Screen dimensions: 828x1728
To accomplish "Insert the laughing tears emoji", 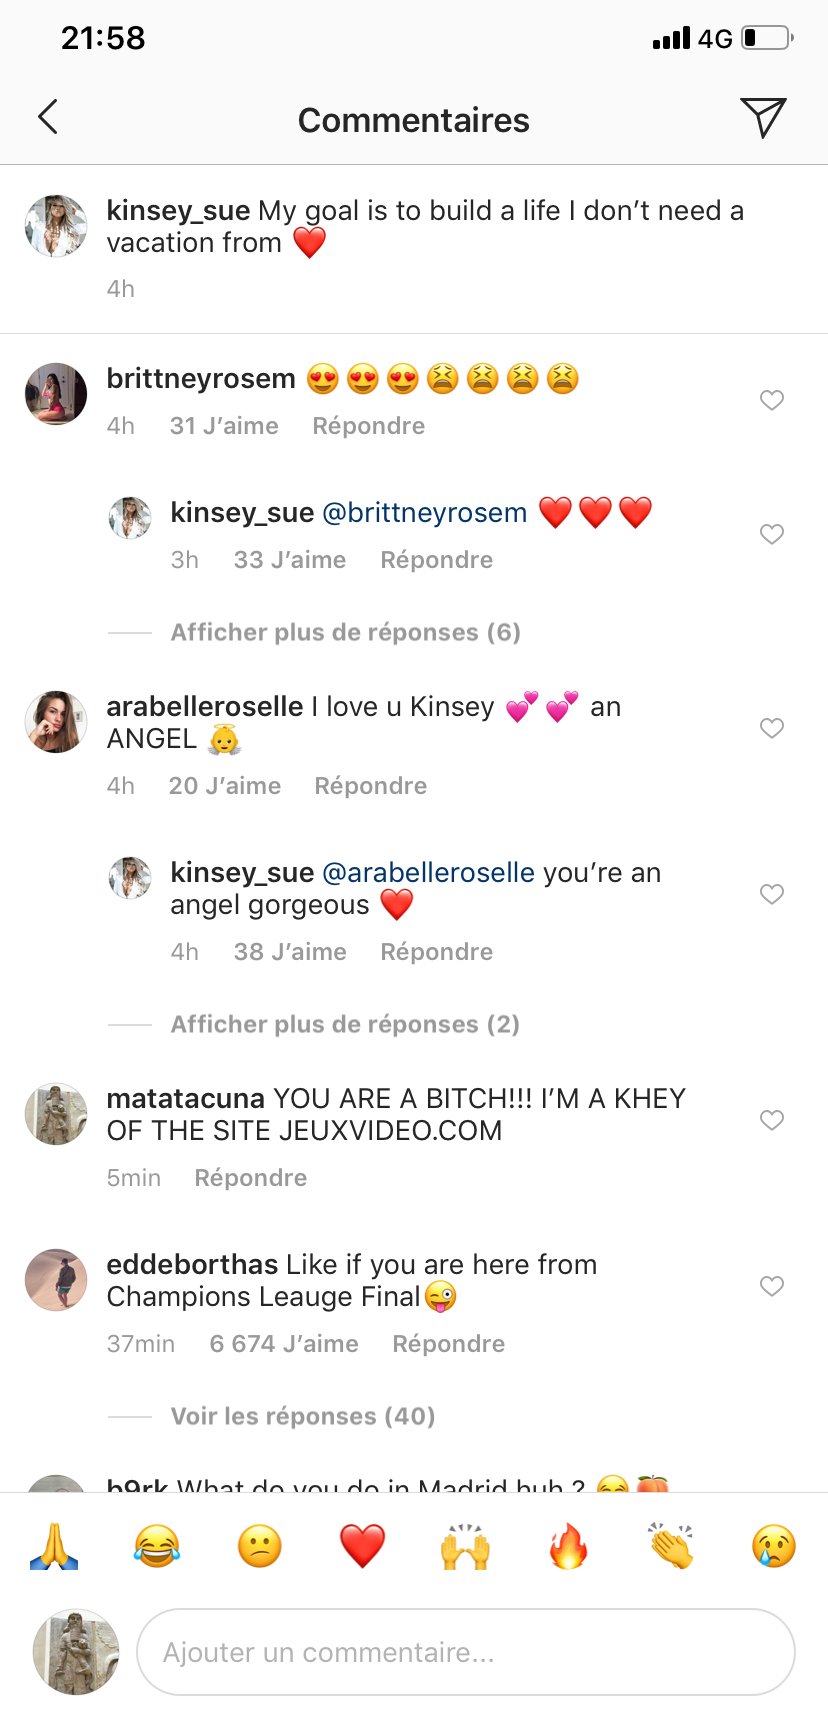I will click(x=157, y=1546).
